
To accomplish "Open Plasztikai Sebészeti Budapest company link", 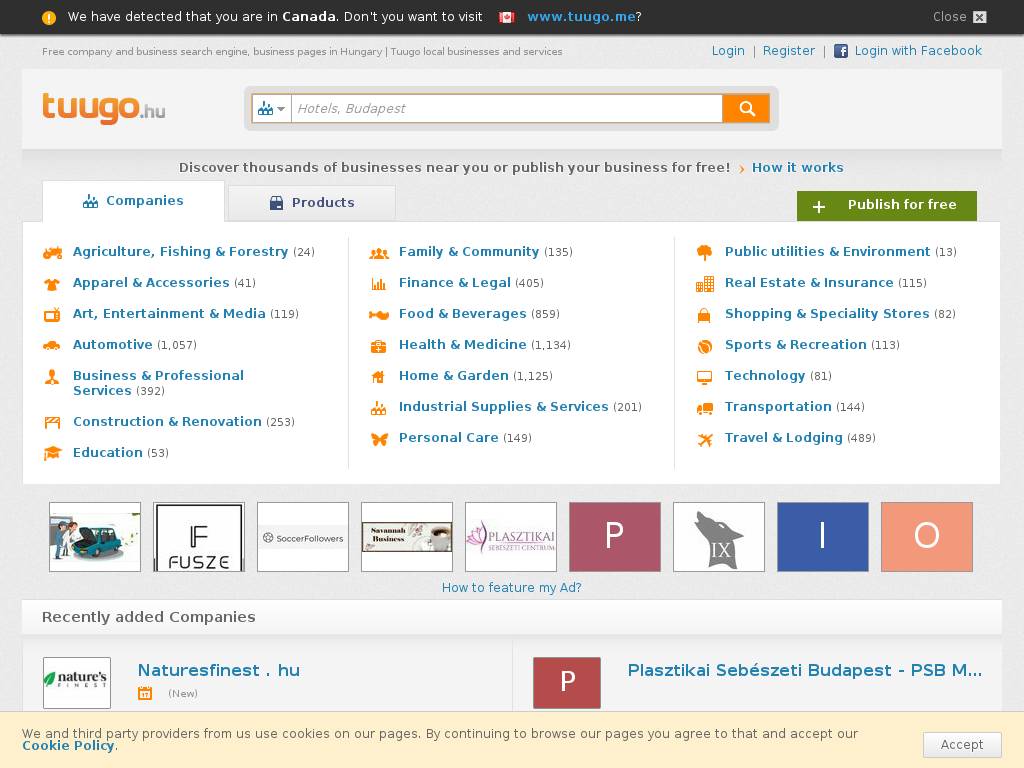I will click(805, 671).
